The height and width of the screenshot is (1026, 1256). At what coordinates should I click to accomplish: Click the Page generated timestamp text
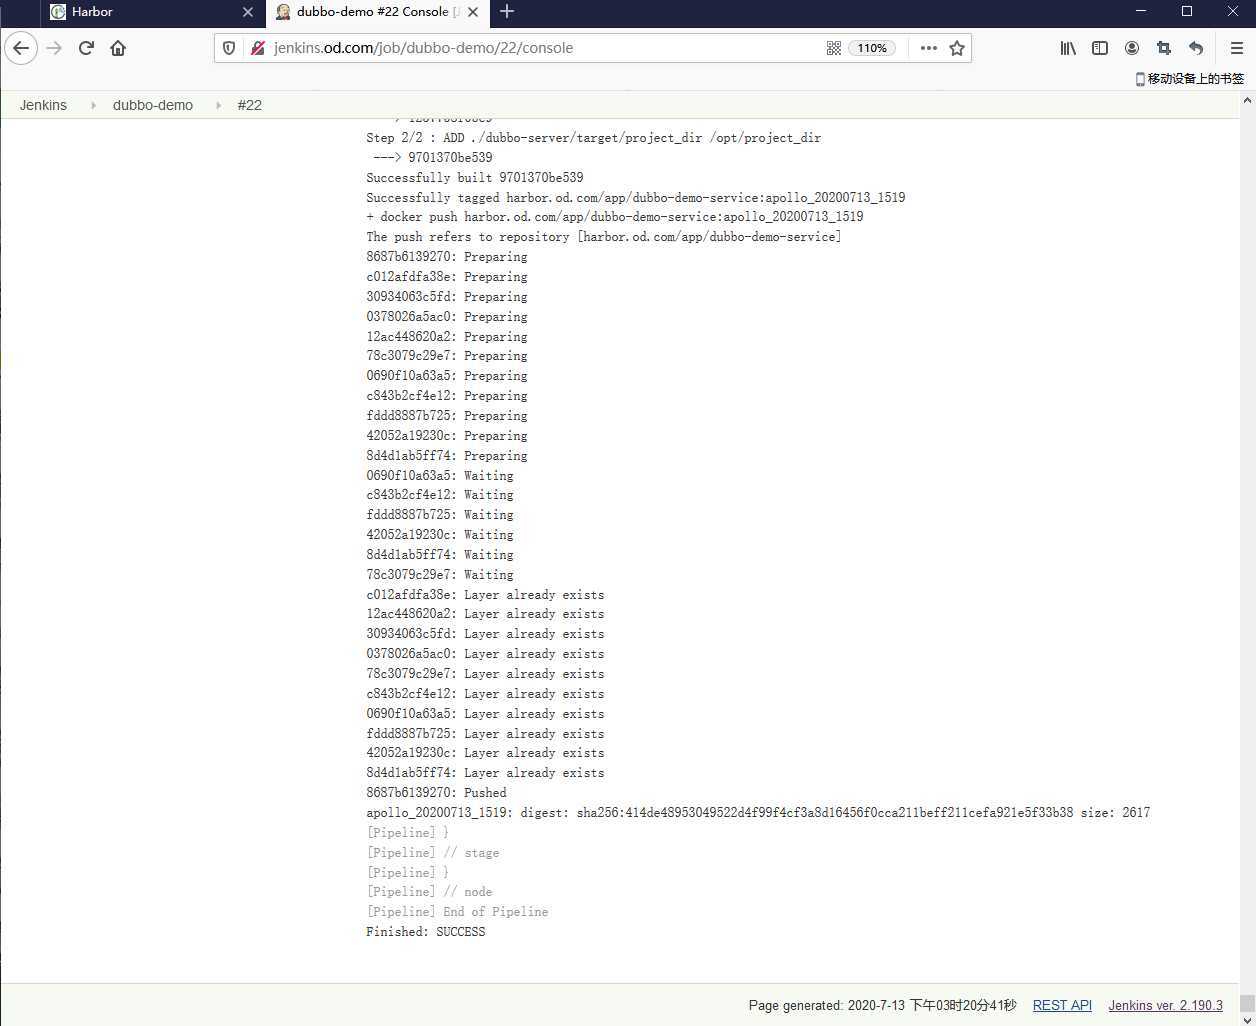882,1005
